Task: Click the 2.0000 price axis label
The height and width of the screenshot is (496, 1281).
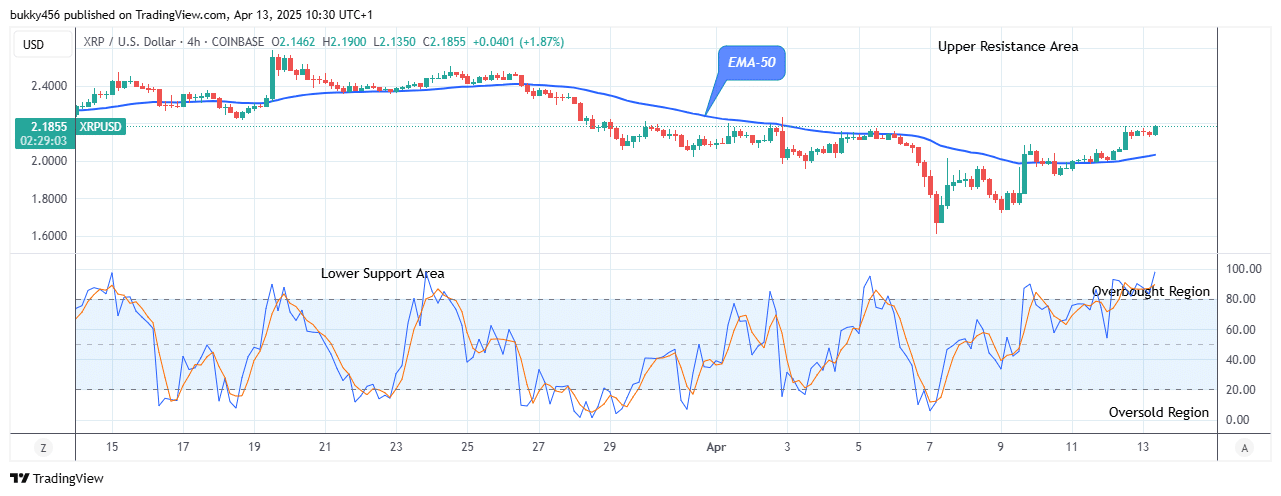Action: point(50,161)
